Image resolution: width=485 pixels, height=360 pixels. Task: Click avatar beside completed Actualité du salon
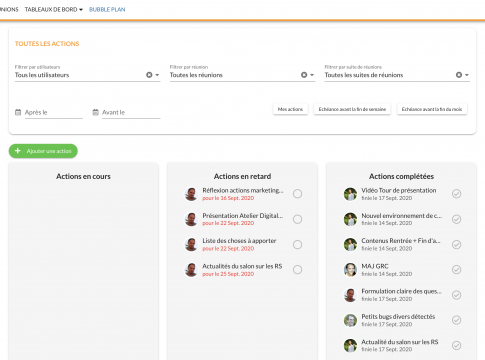350,345
